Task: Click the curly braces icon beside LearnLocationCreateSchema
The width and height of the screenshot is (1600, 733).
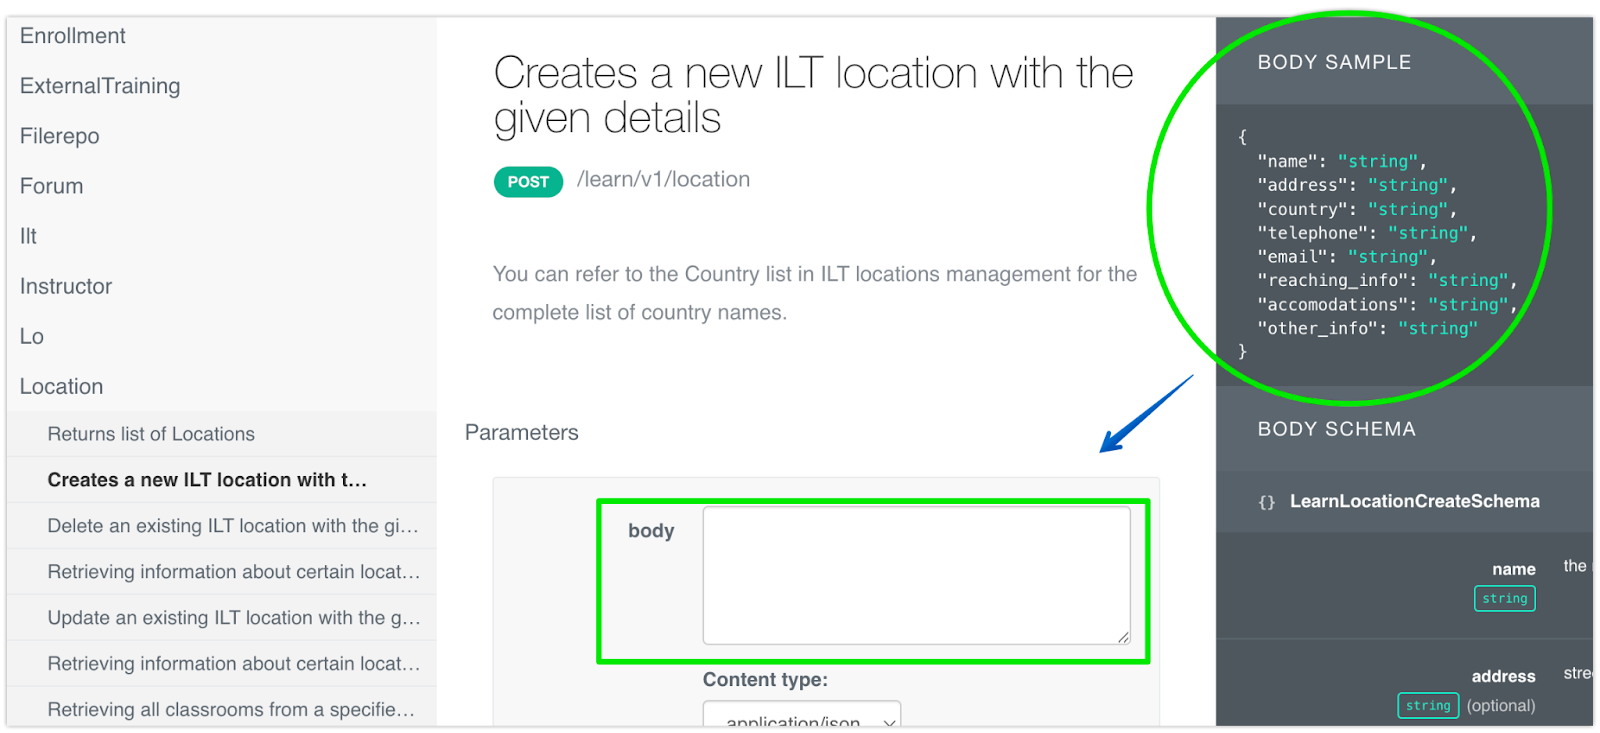Action: 1266,502
